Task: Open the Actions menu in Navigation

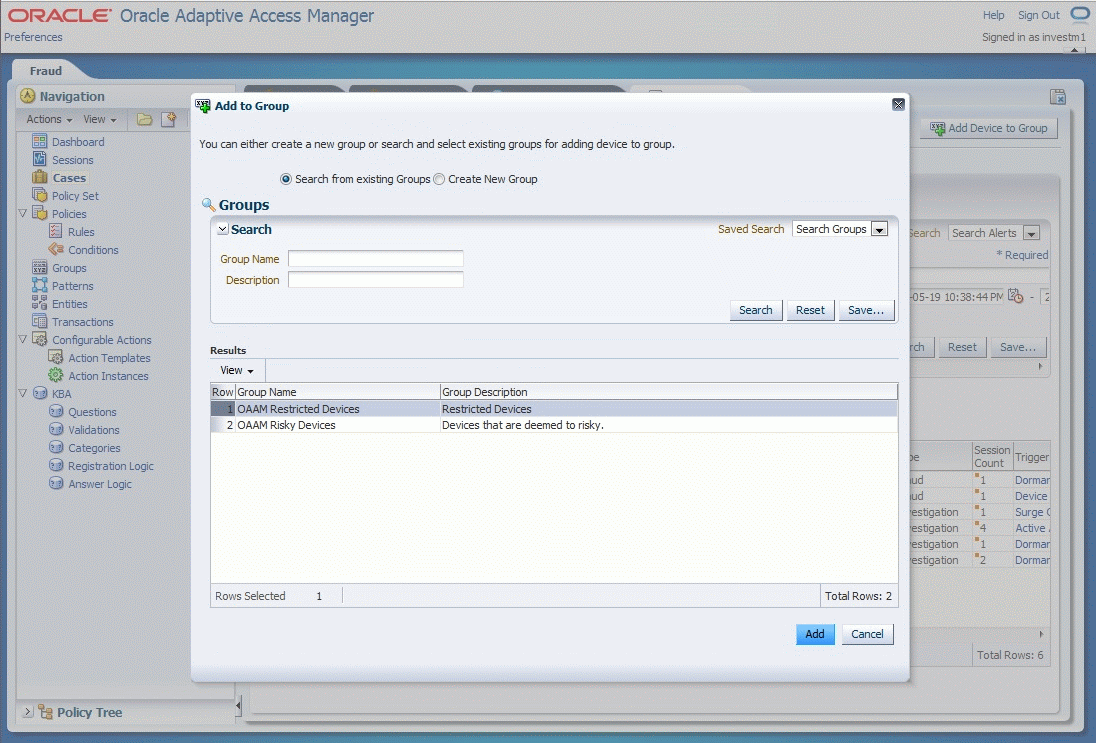Action: (x=47, y=119)
